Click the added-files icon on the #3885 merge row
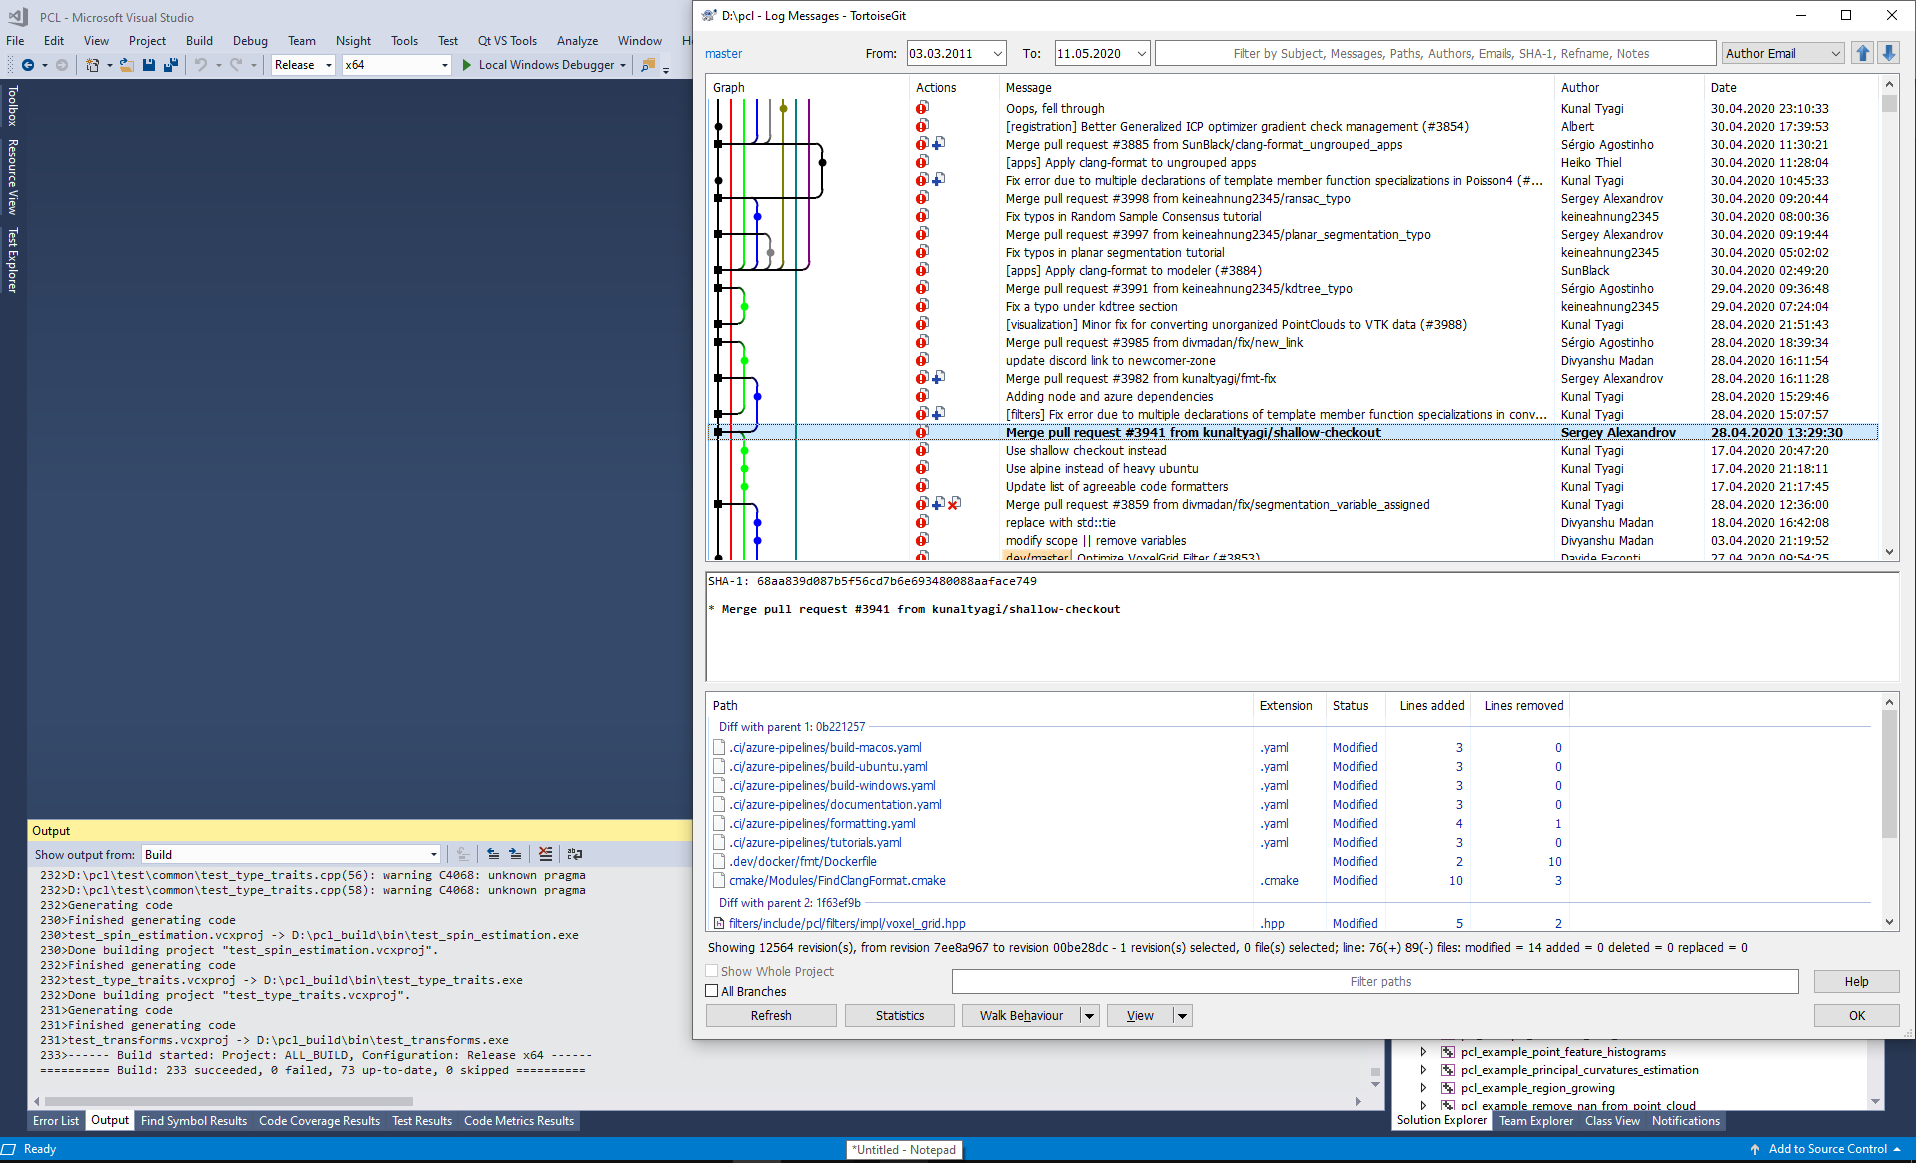This screenshot has height=1163, width=1916. 938,144
